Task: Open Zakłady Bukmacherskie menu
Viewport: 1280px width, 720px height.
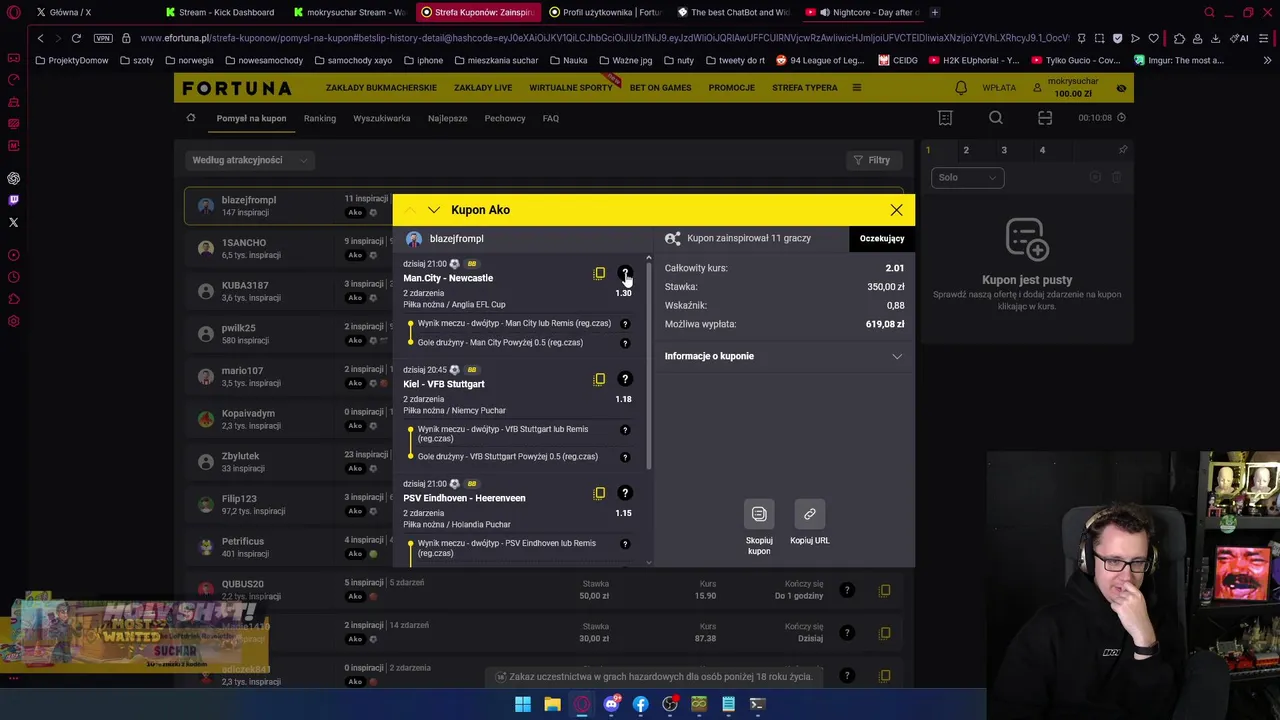Action: [x=381, y=88]
